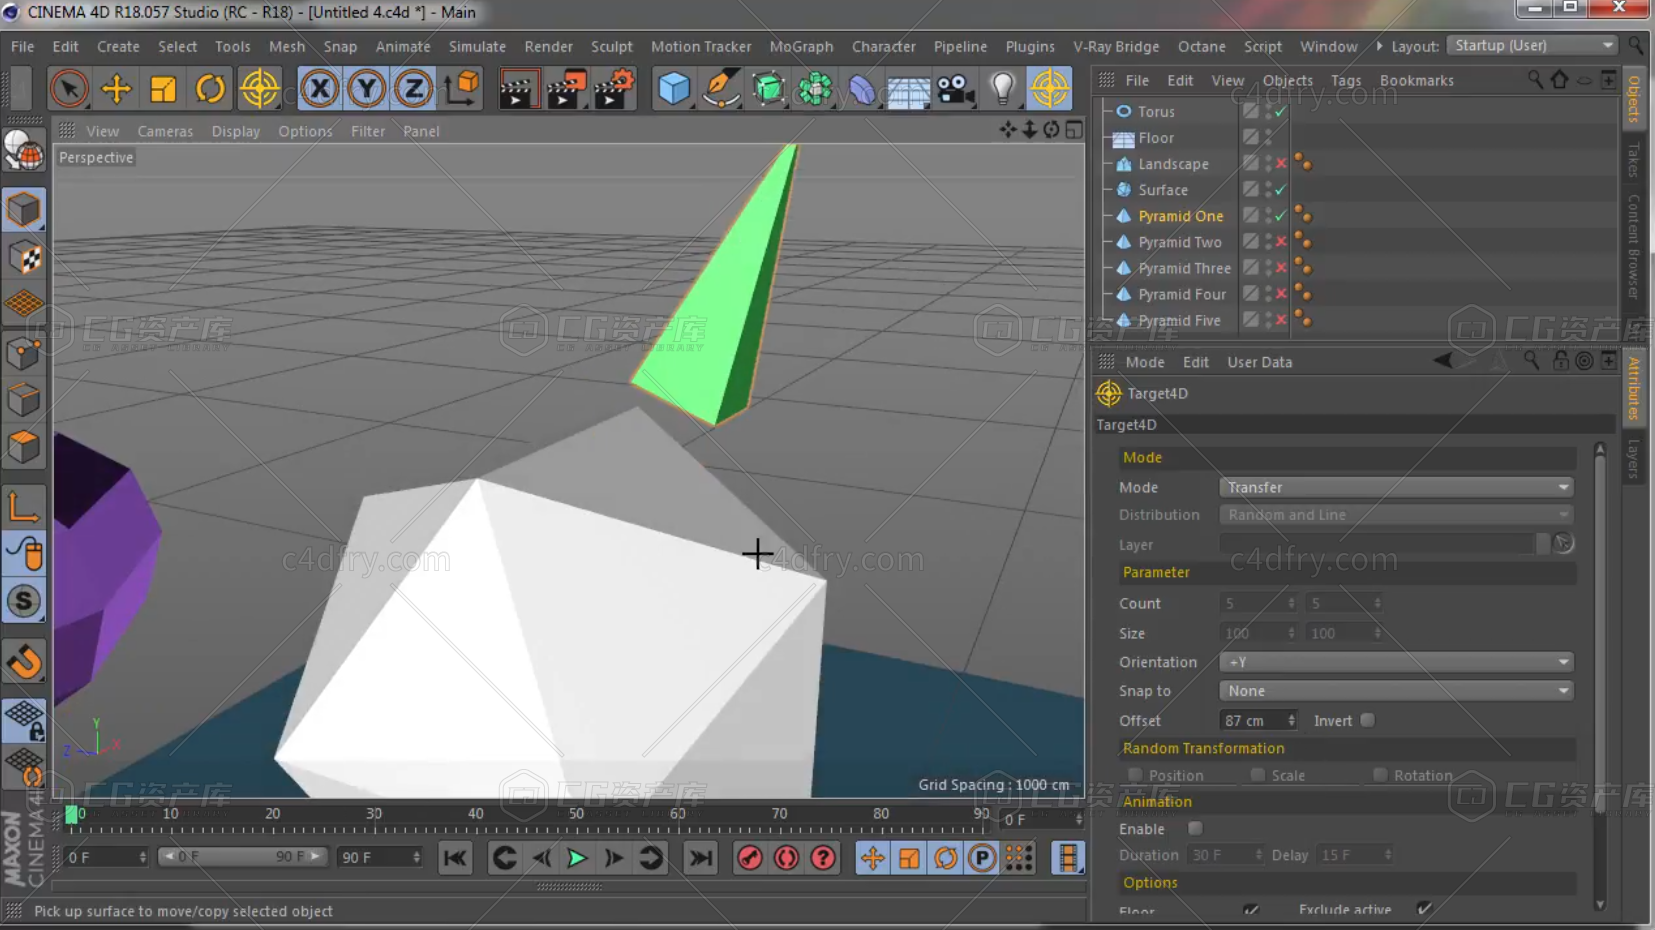Switch to Texture mode in left toolbar
The width and height of the screenshot is (1655, 930).
[24, 258]
